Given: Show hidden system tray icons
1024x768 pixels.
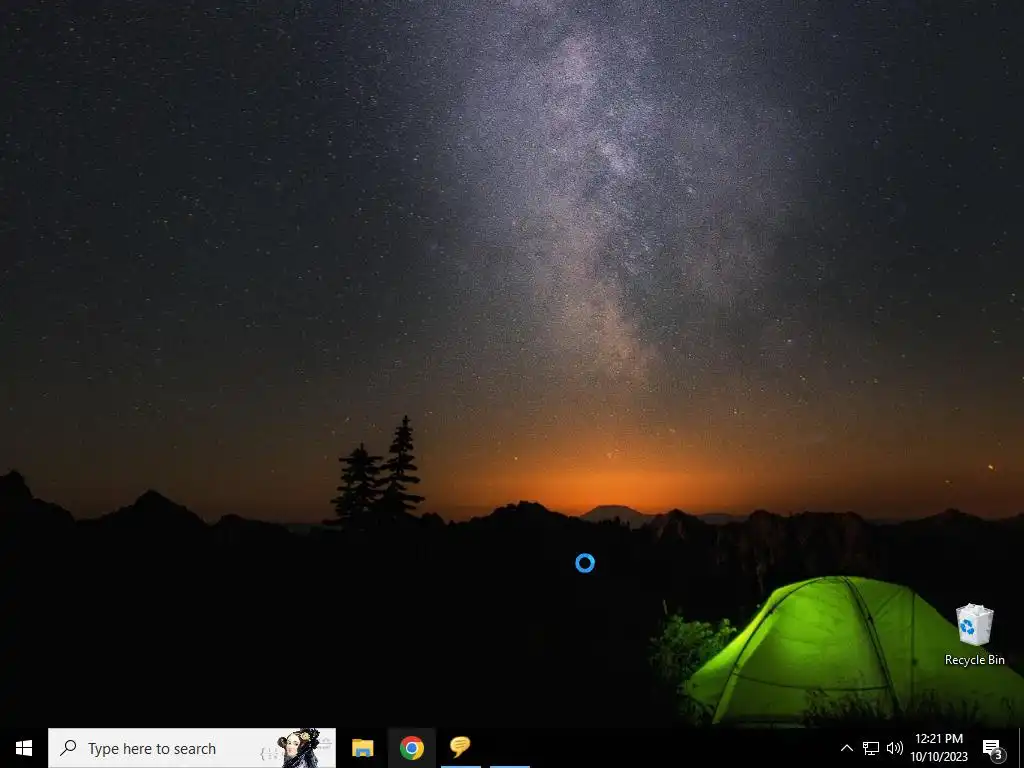Looking at the screenshot, I should tap(846, 748).
